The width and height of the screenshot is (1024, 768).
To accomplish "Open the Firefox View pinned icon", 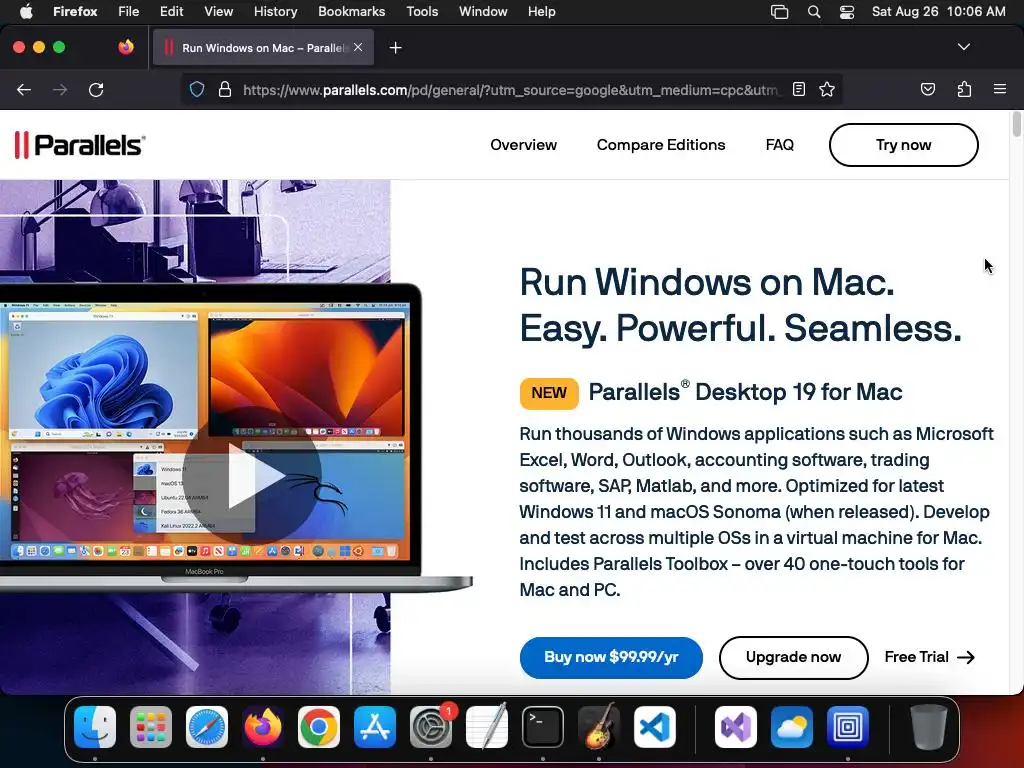I will click(126, 47).
